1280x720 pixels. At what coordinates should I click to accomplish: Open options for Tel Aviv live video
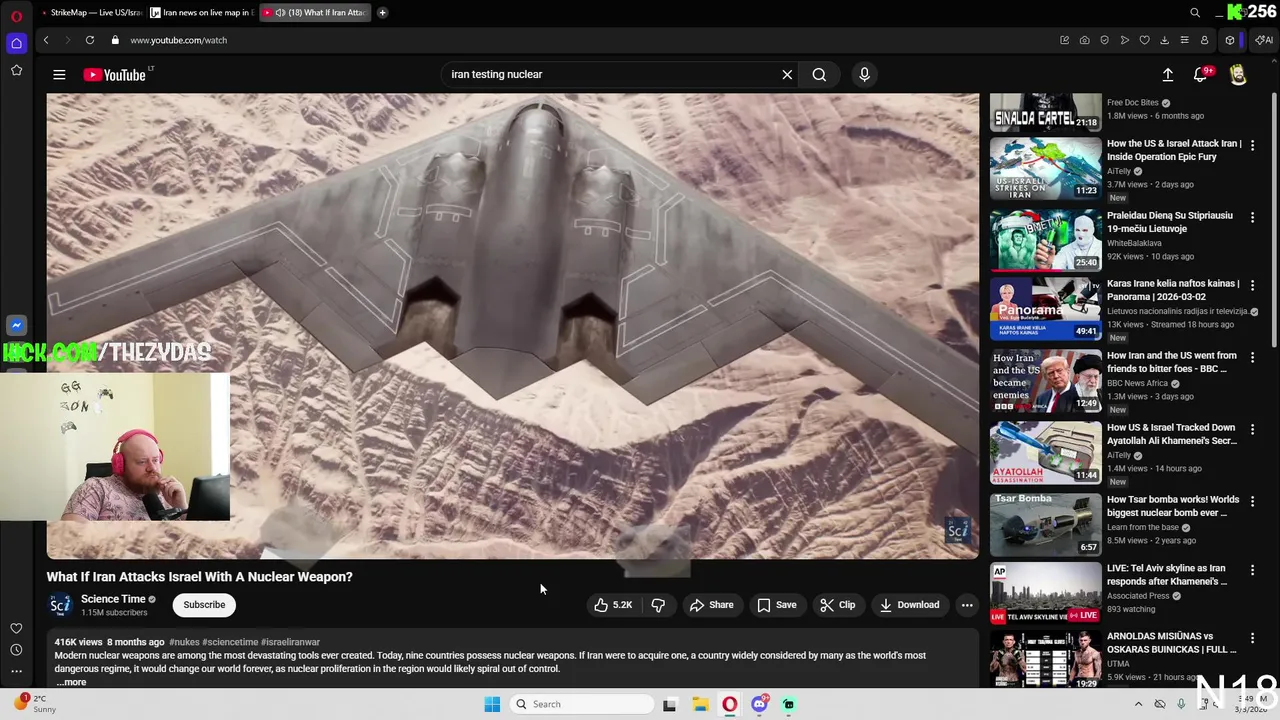(1252, 570)
